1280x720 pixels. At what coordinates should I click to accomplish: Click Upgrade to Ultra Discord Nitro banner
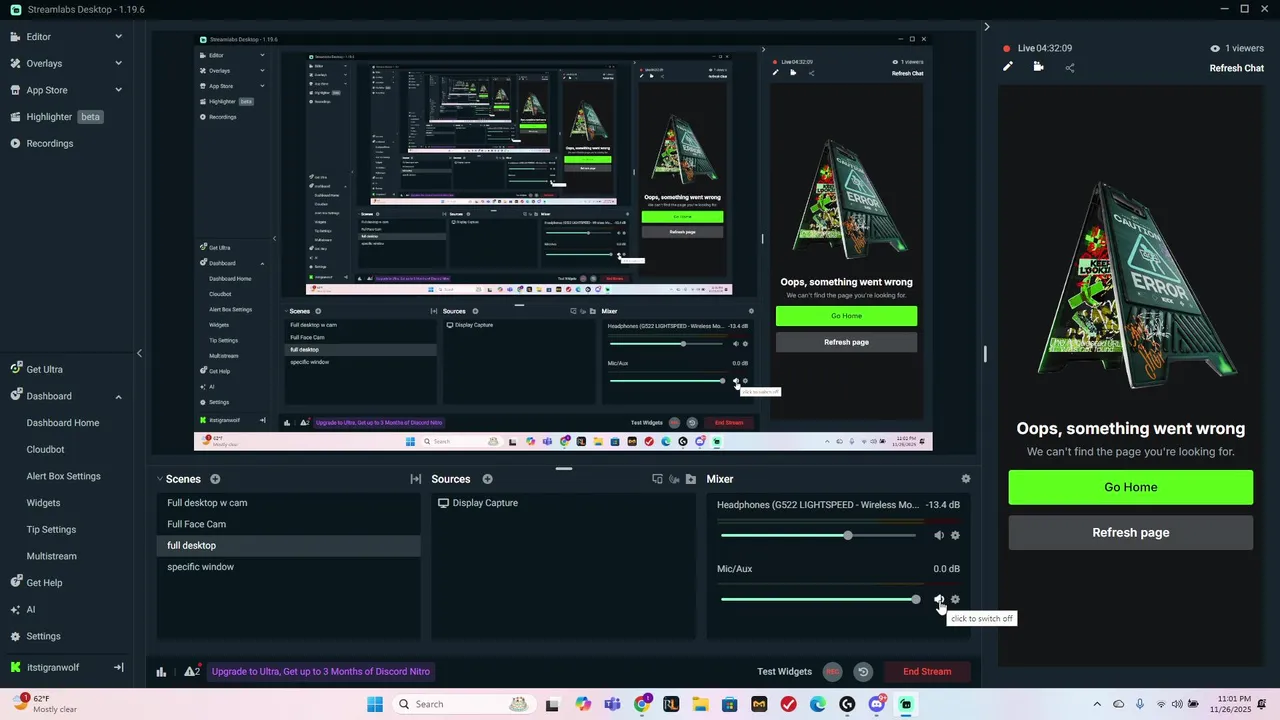click(x=321, y=672)
